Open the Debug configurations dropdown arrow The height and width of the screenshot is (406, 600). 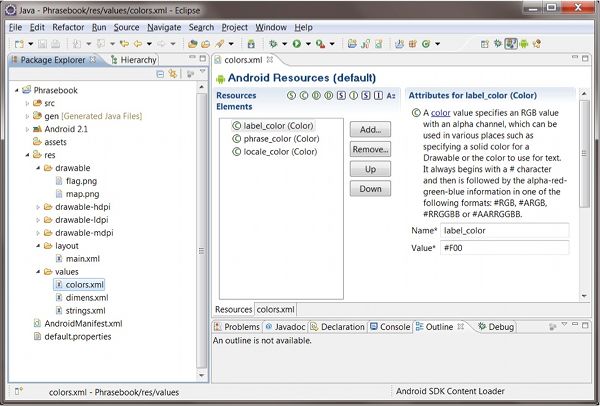[284, 44]
